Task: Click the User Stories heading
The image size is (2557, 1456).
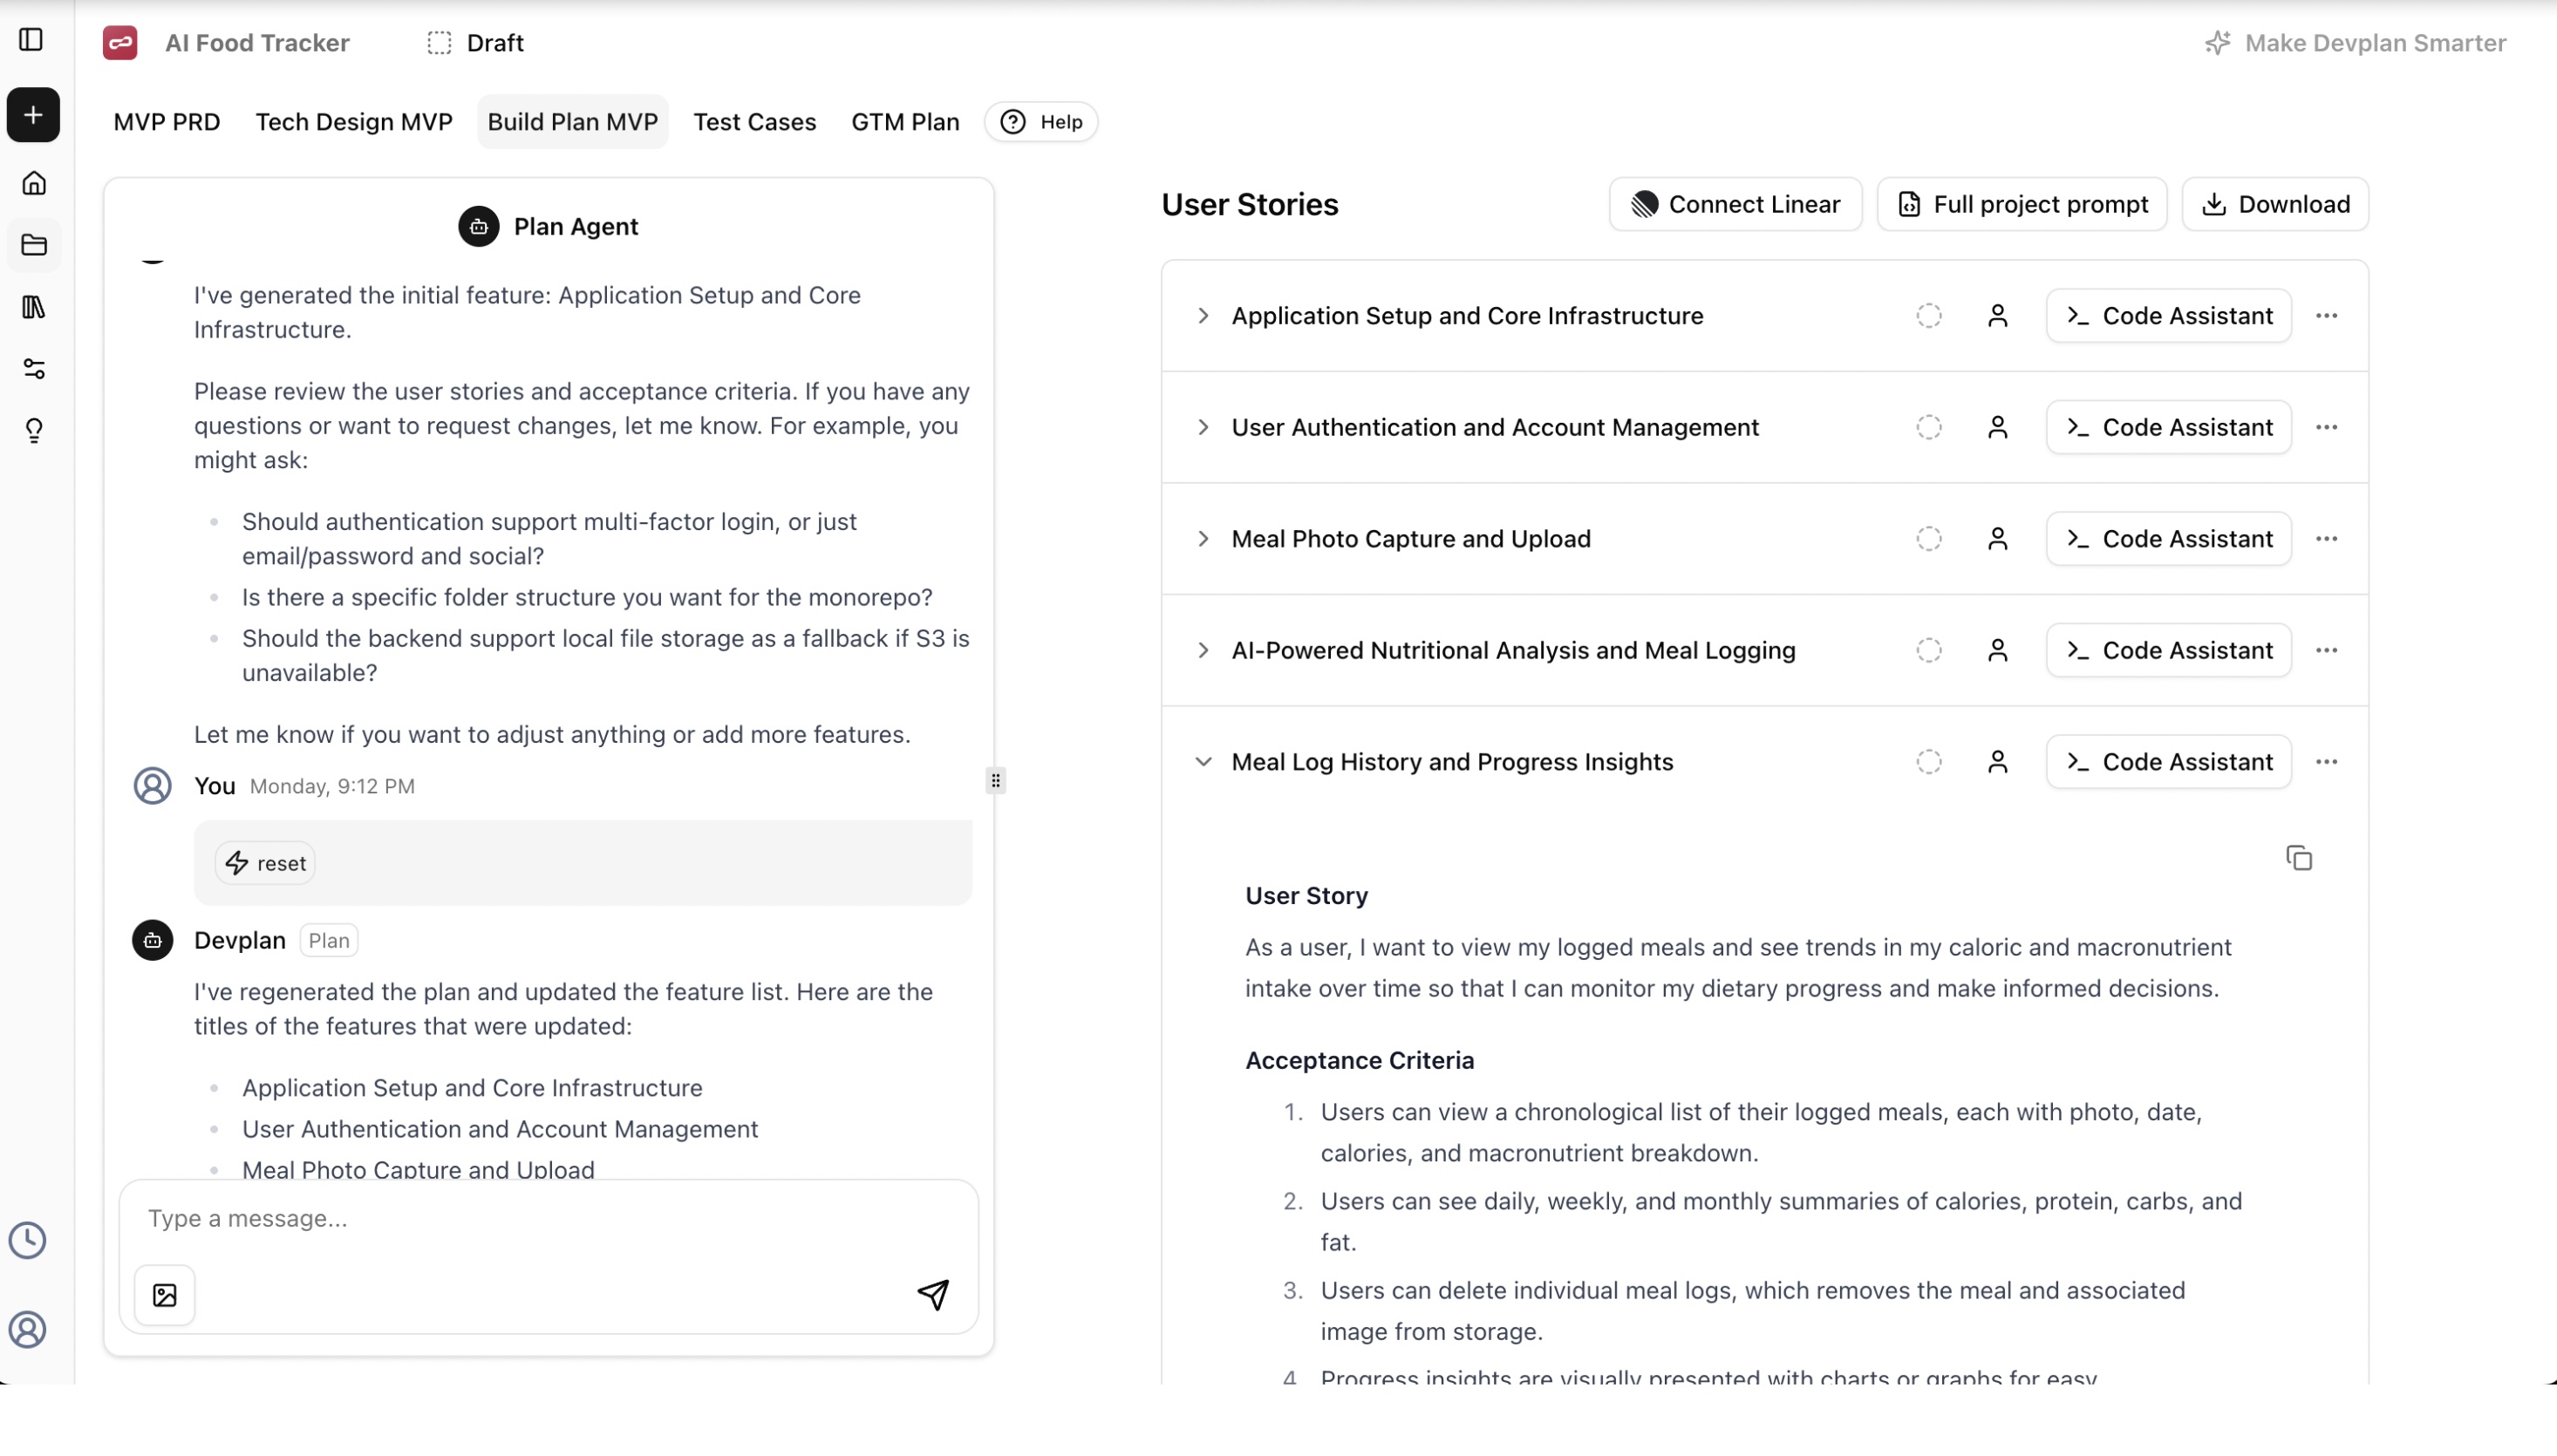Action: coord(1250,205)
